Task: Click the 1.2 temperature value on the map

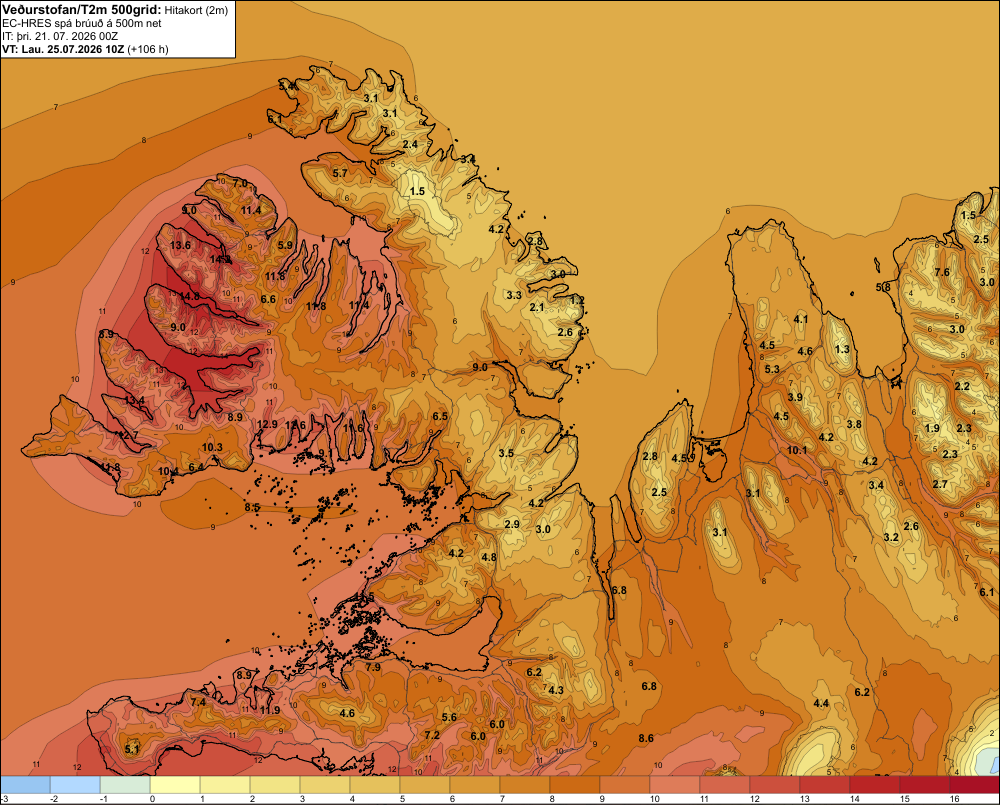Action: [x=577, y=300]
